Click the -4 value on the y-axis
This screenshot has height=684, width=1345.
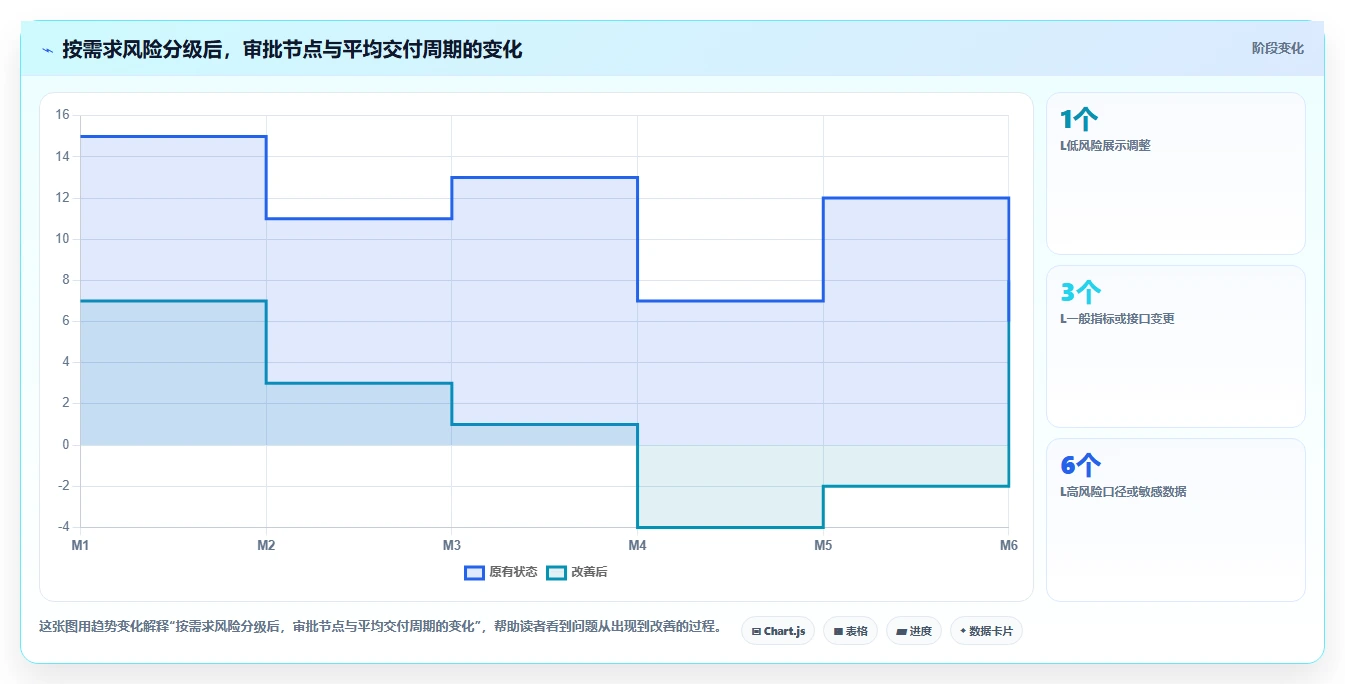tap(62, 527)
